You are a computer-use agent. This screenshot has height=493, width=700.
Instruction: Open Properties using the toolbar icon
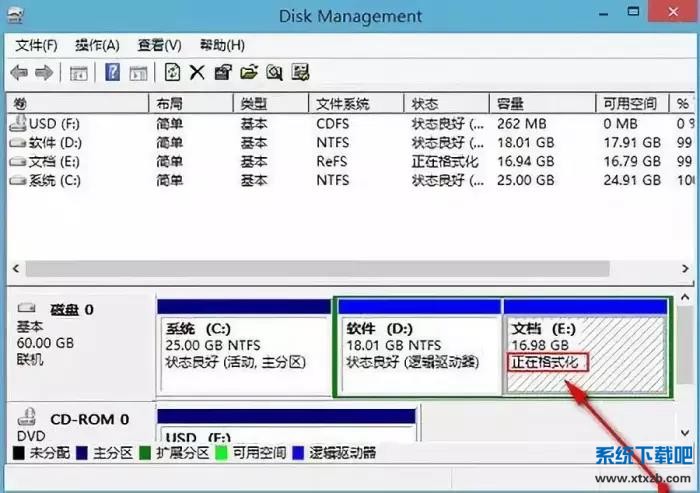point(223,72)
